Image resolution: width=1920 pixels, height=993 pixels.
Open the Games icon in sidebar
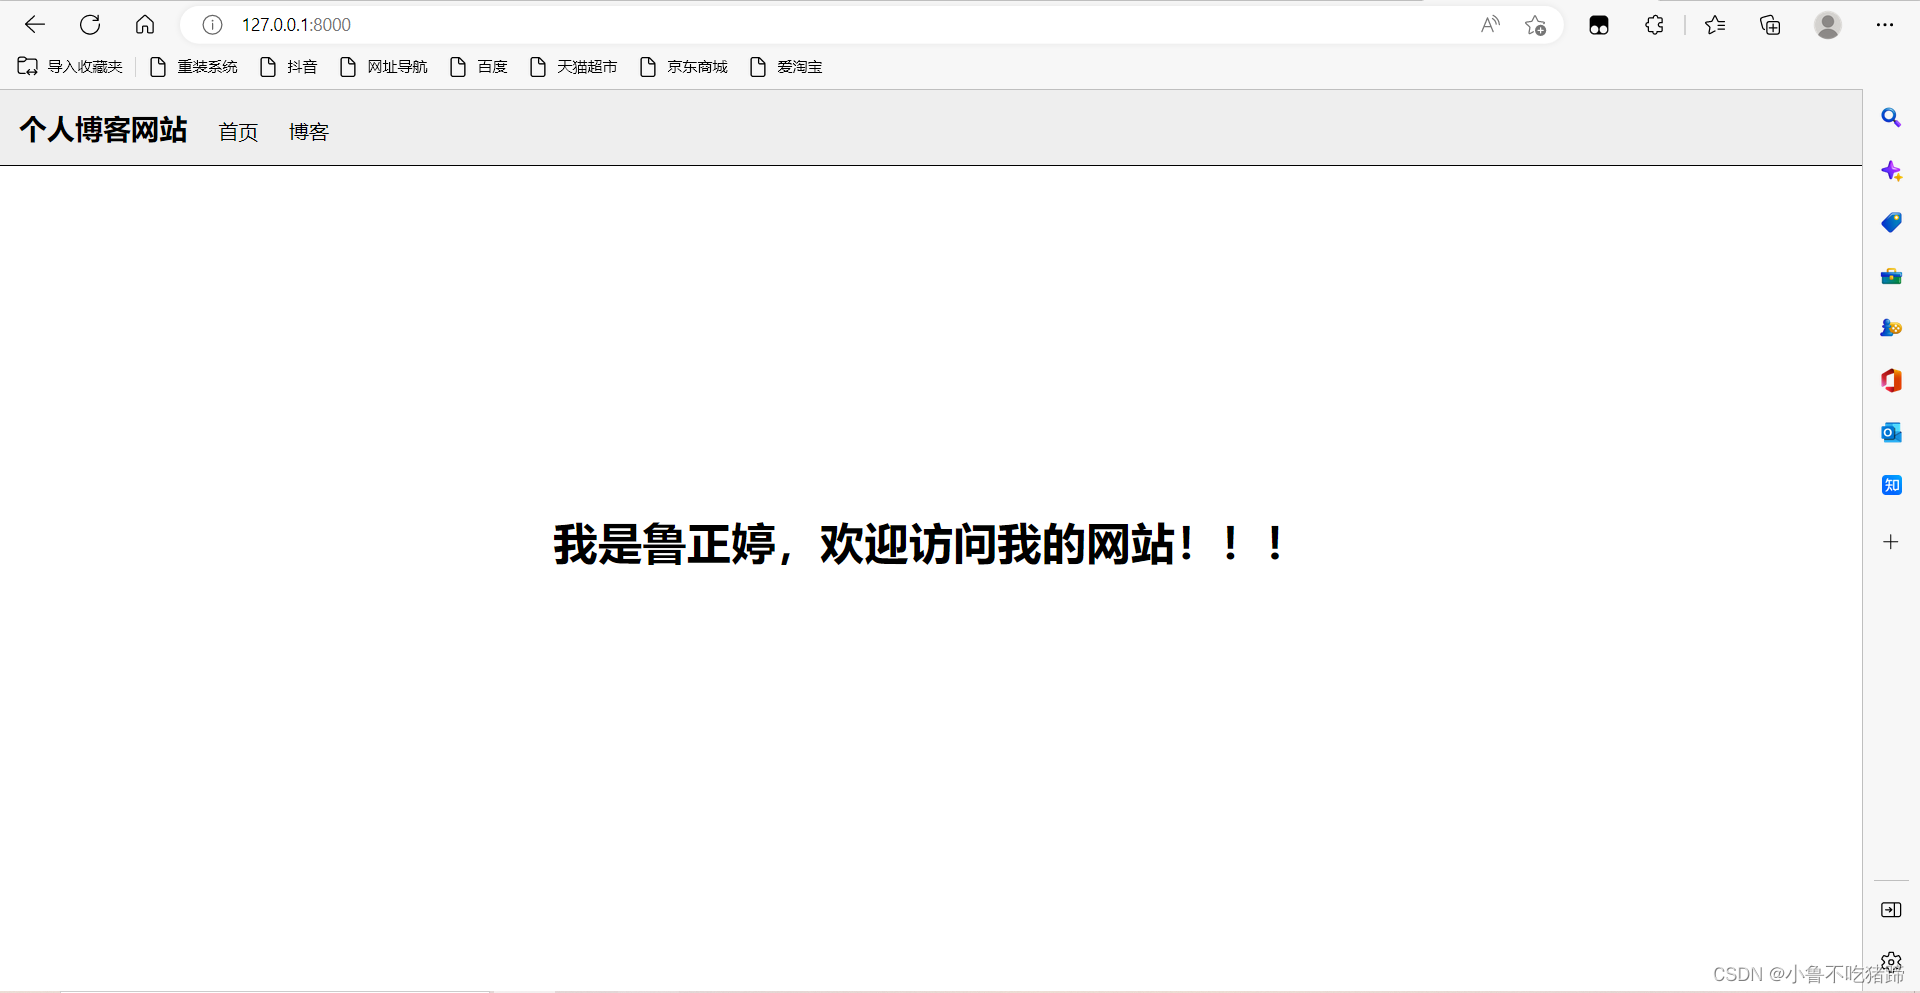(x=1891, y=328)
